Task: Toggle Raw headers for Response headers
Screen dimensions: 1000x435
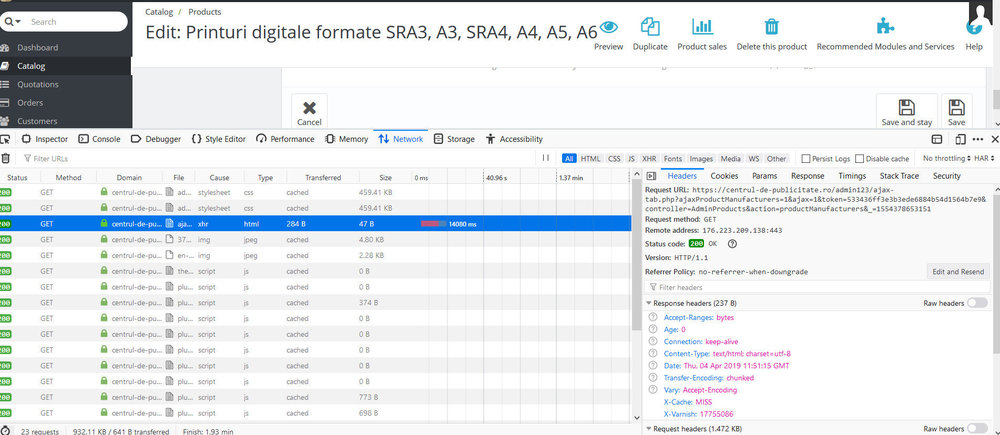Action: [x=977, y=302]
